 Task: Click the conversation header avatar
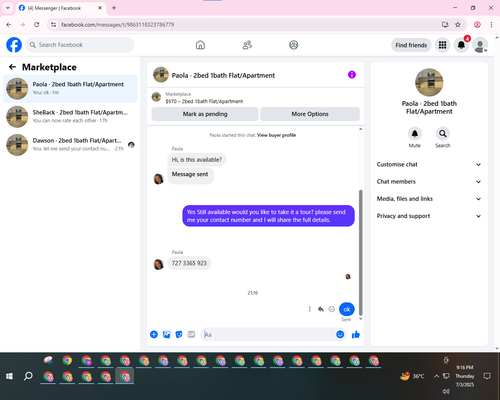coord(161,75)
